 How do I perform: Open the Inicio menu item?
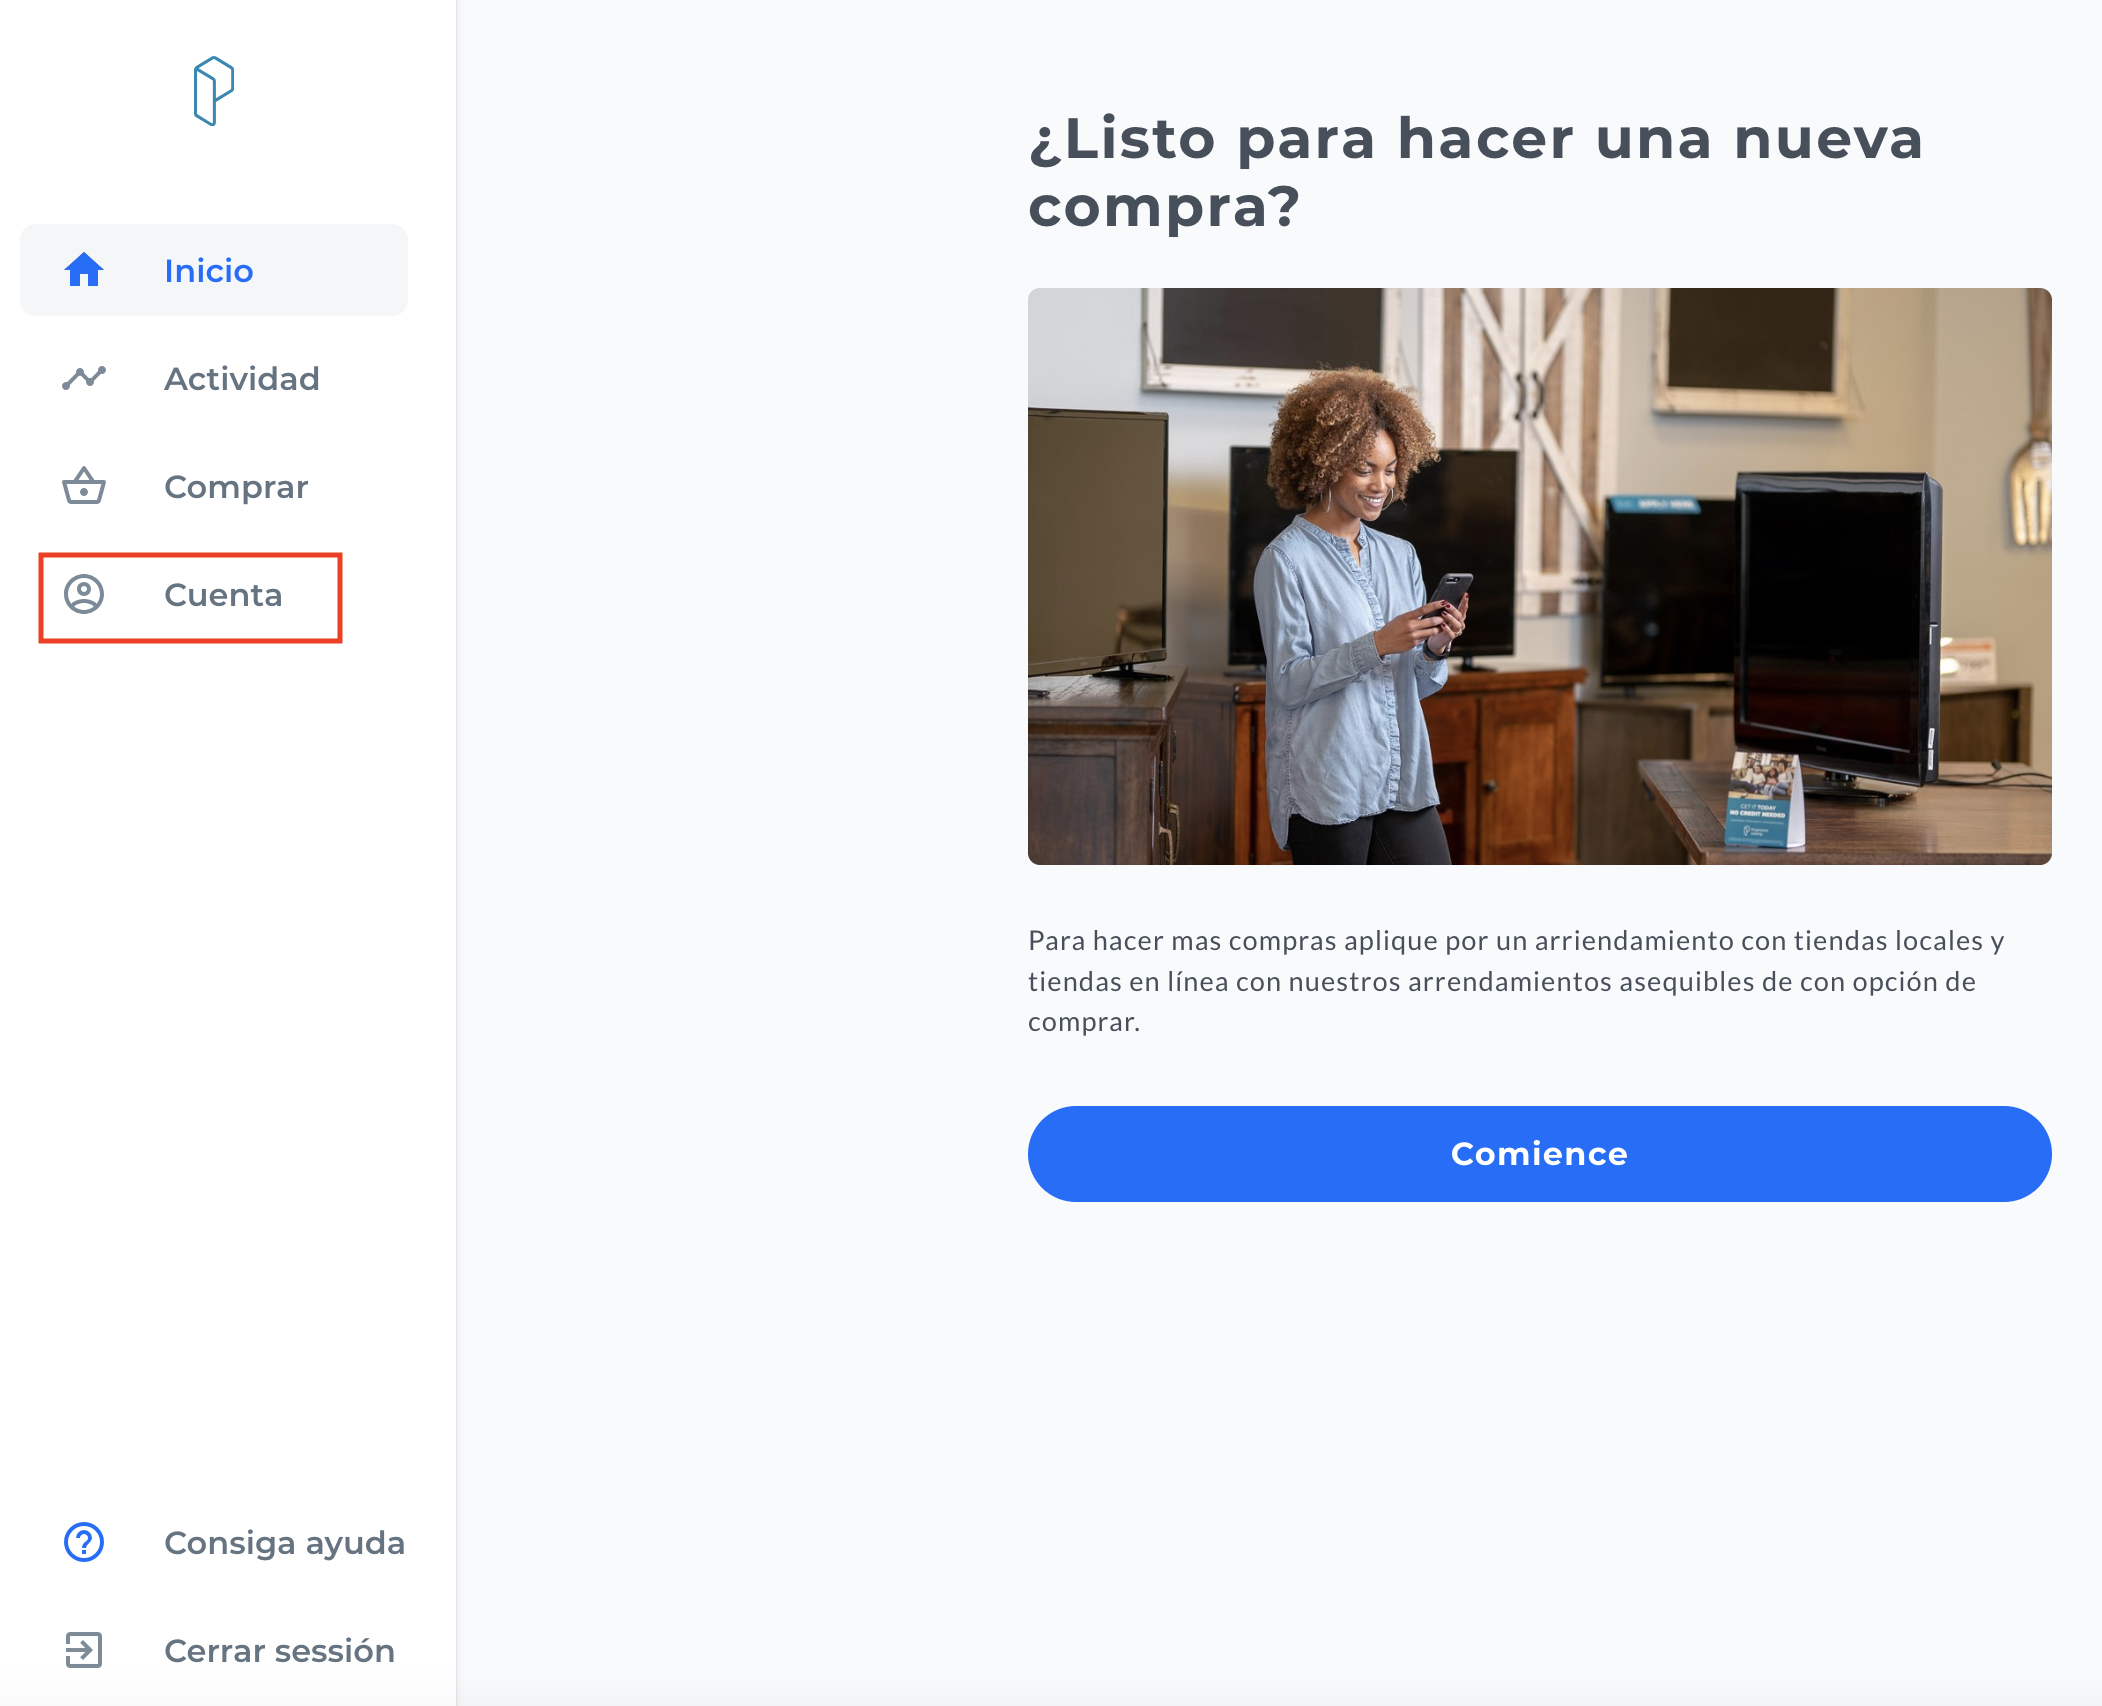(x=214, y=270)
